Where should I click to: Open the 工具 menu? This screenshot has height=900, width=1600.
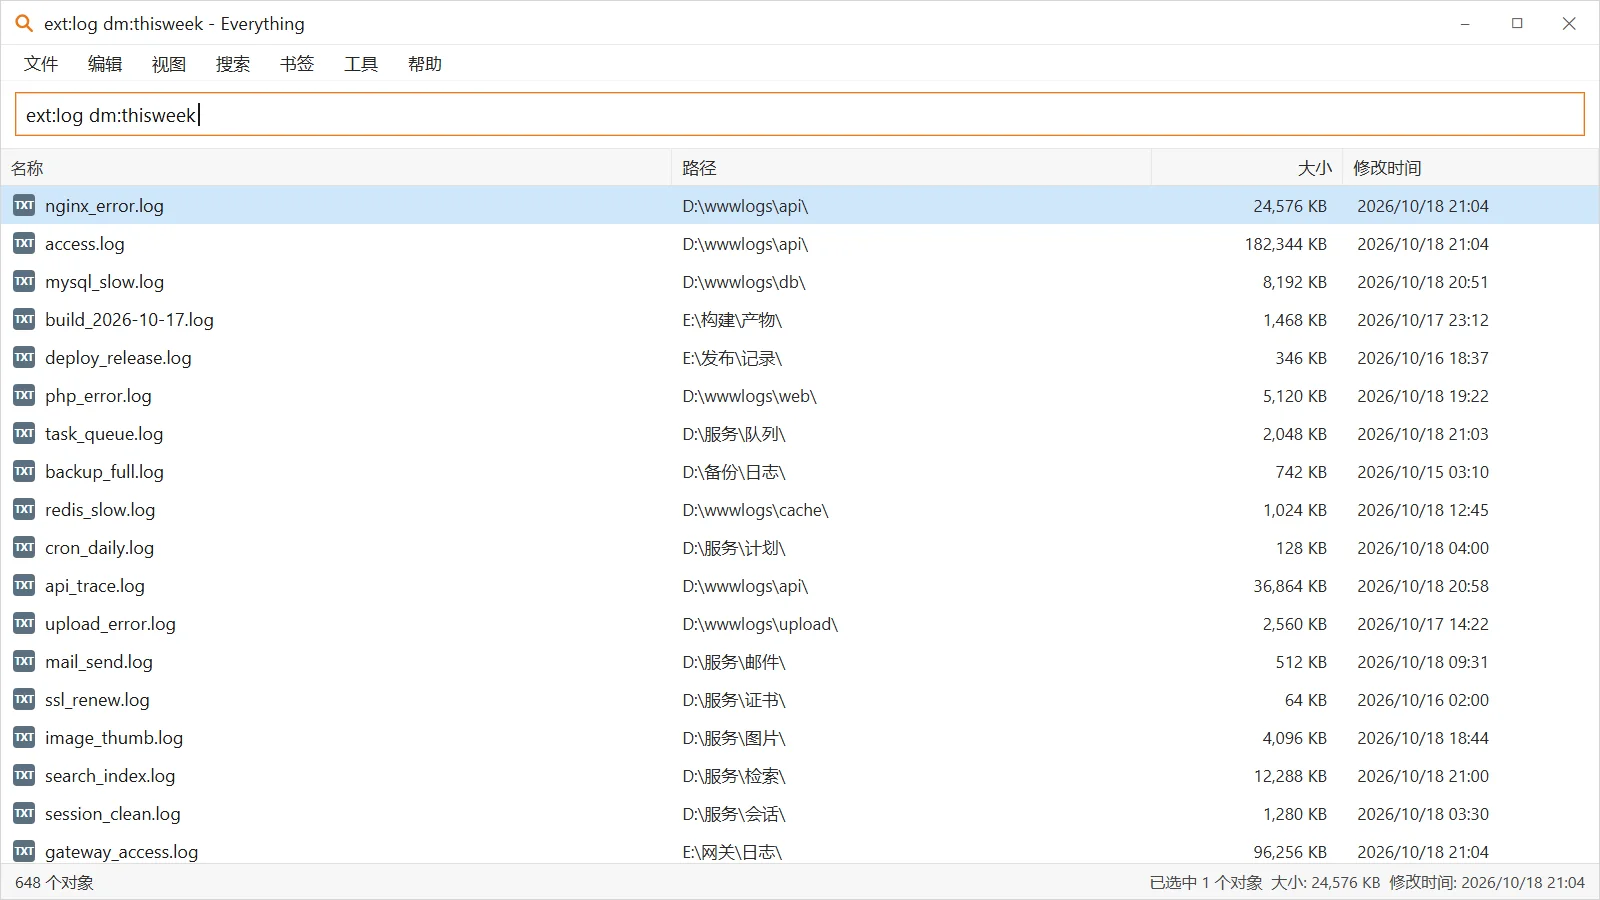[x=361, y=64]
